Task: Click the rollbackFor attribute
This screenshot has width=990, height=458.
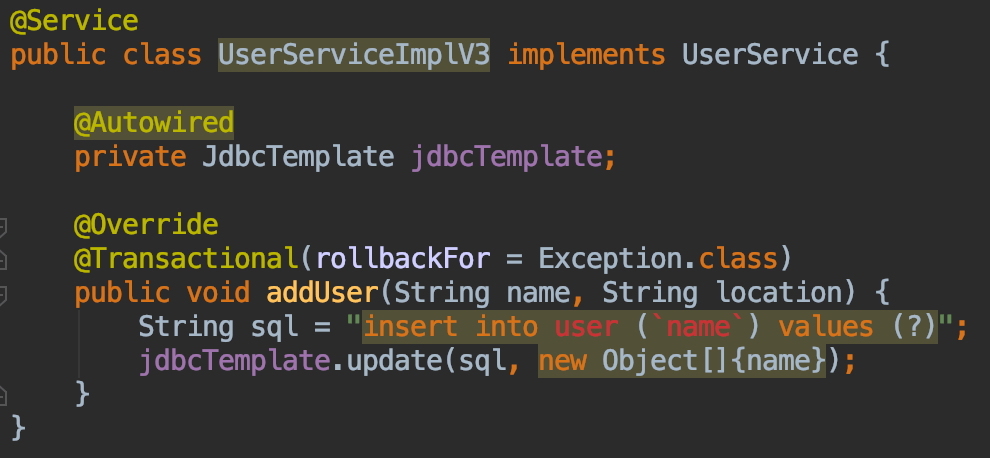Action: point(403,259)
